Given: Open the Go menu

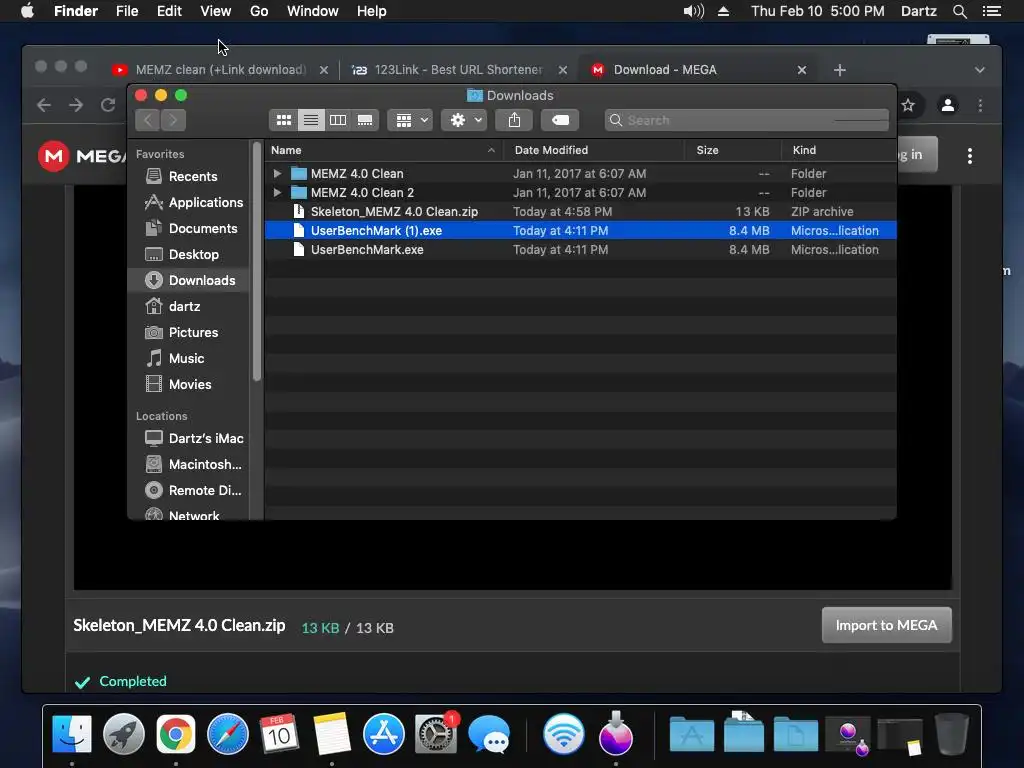Looking at the screenshot, I should tap(259, 11).
